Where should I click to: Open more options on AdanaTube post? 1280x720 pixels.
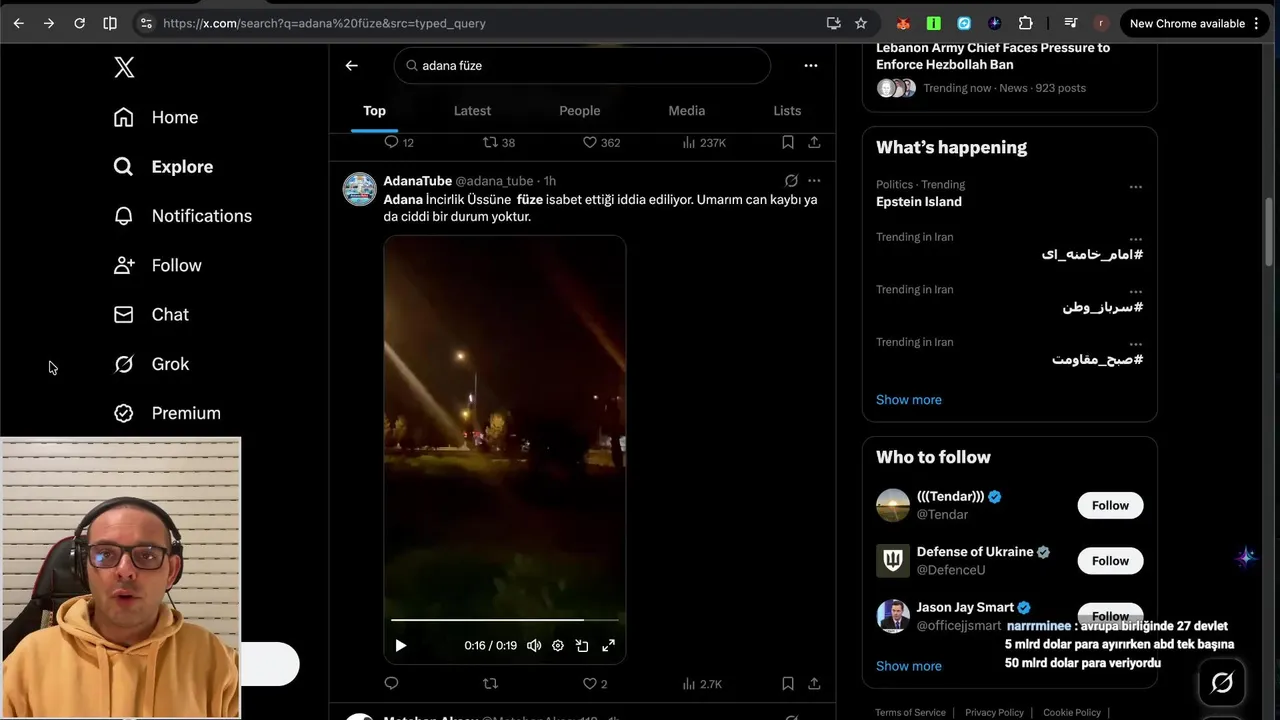[x=814, y=181]
